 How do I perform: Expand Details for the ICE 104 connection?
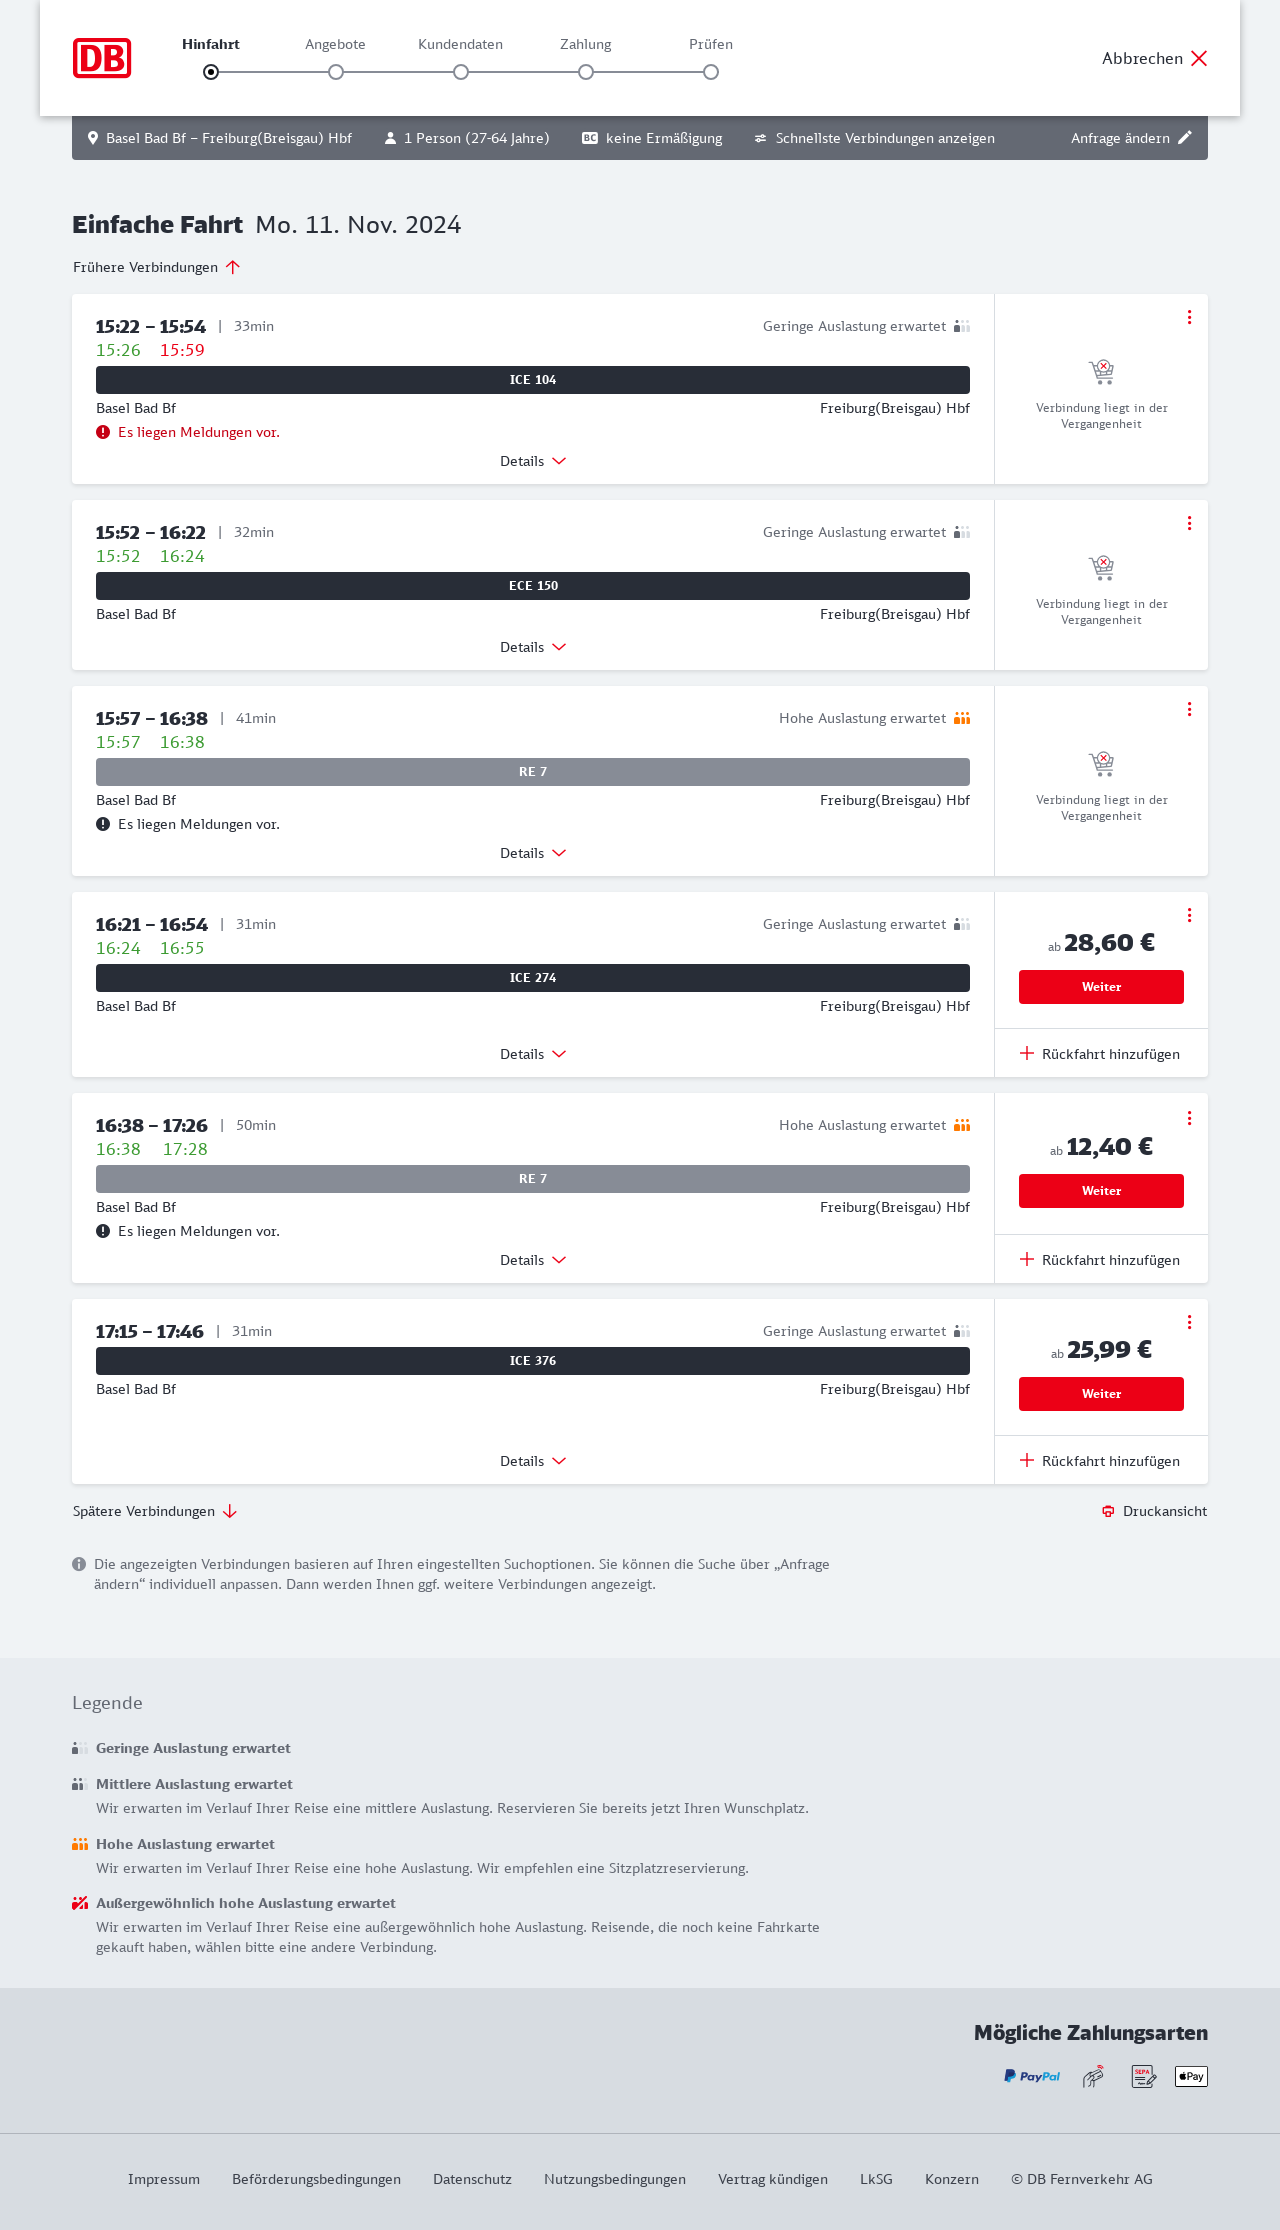(x=533, y=461)
